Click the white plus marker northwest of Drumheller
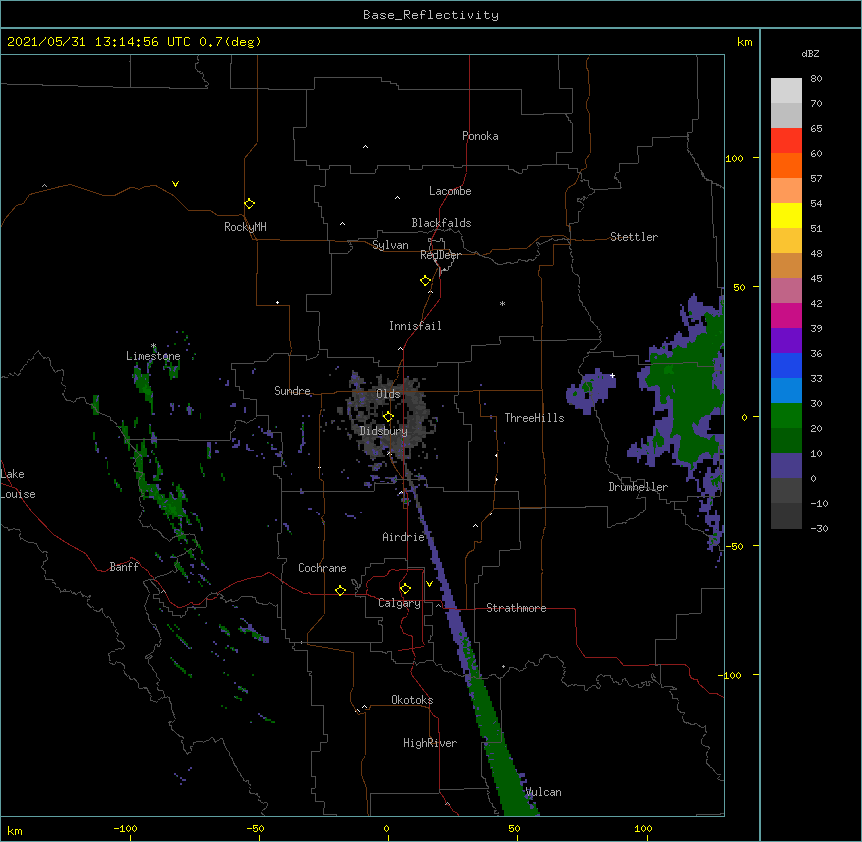The height and width of the screenshot is (842, 862). pyautogui.click(x=612, y=376)
